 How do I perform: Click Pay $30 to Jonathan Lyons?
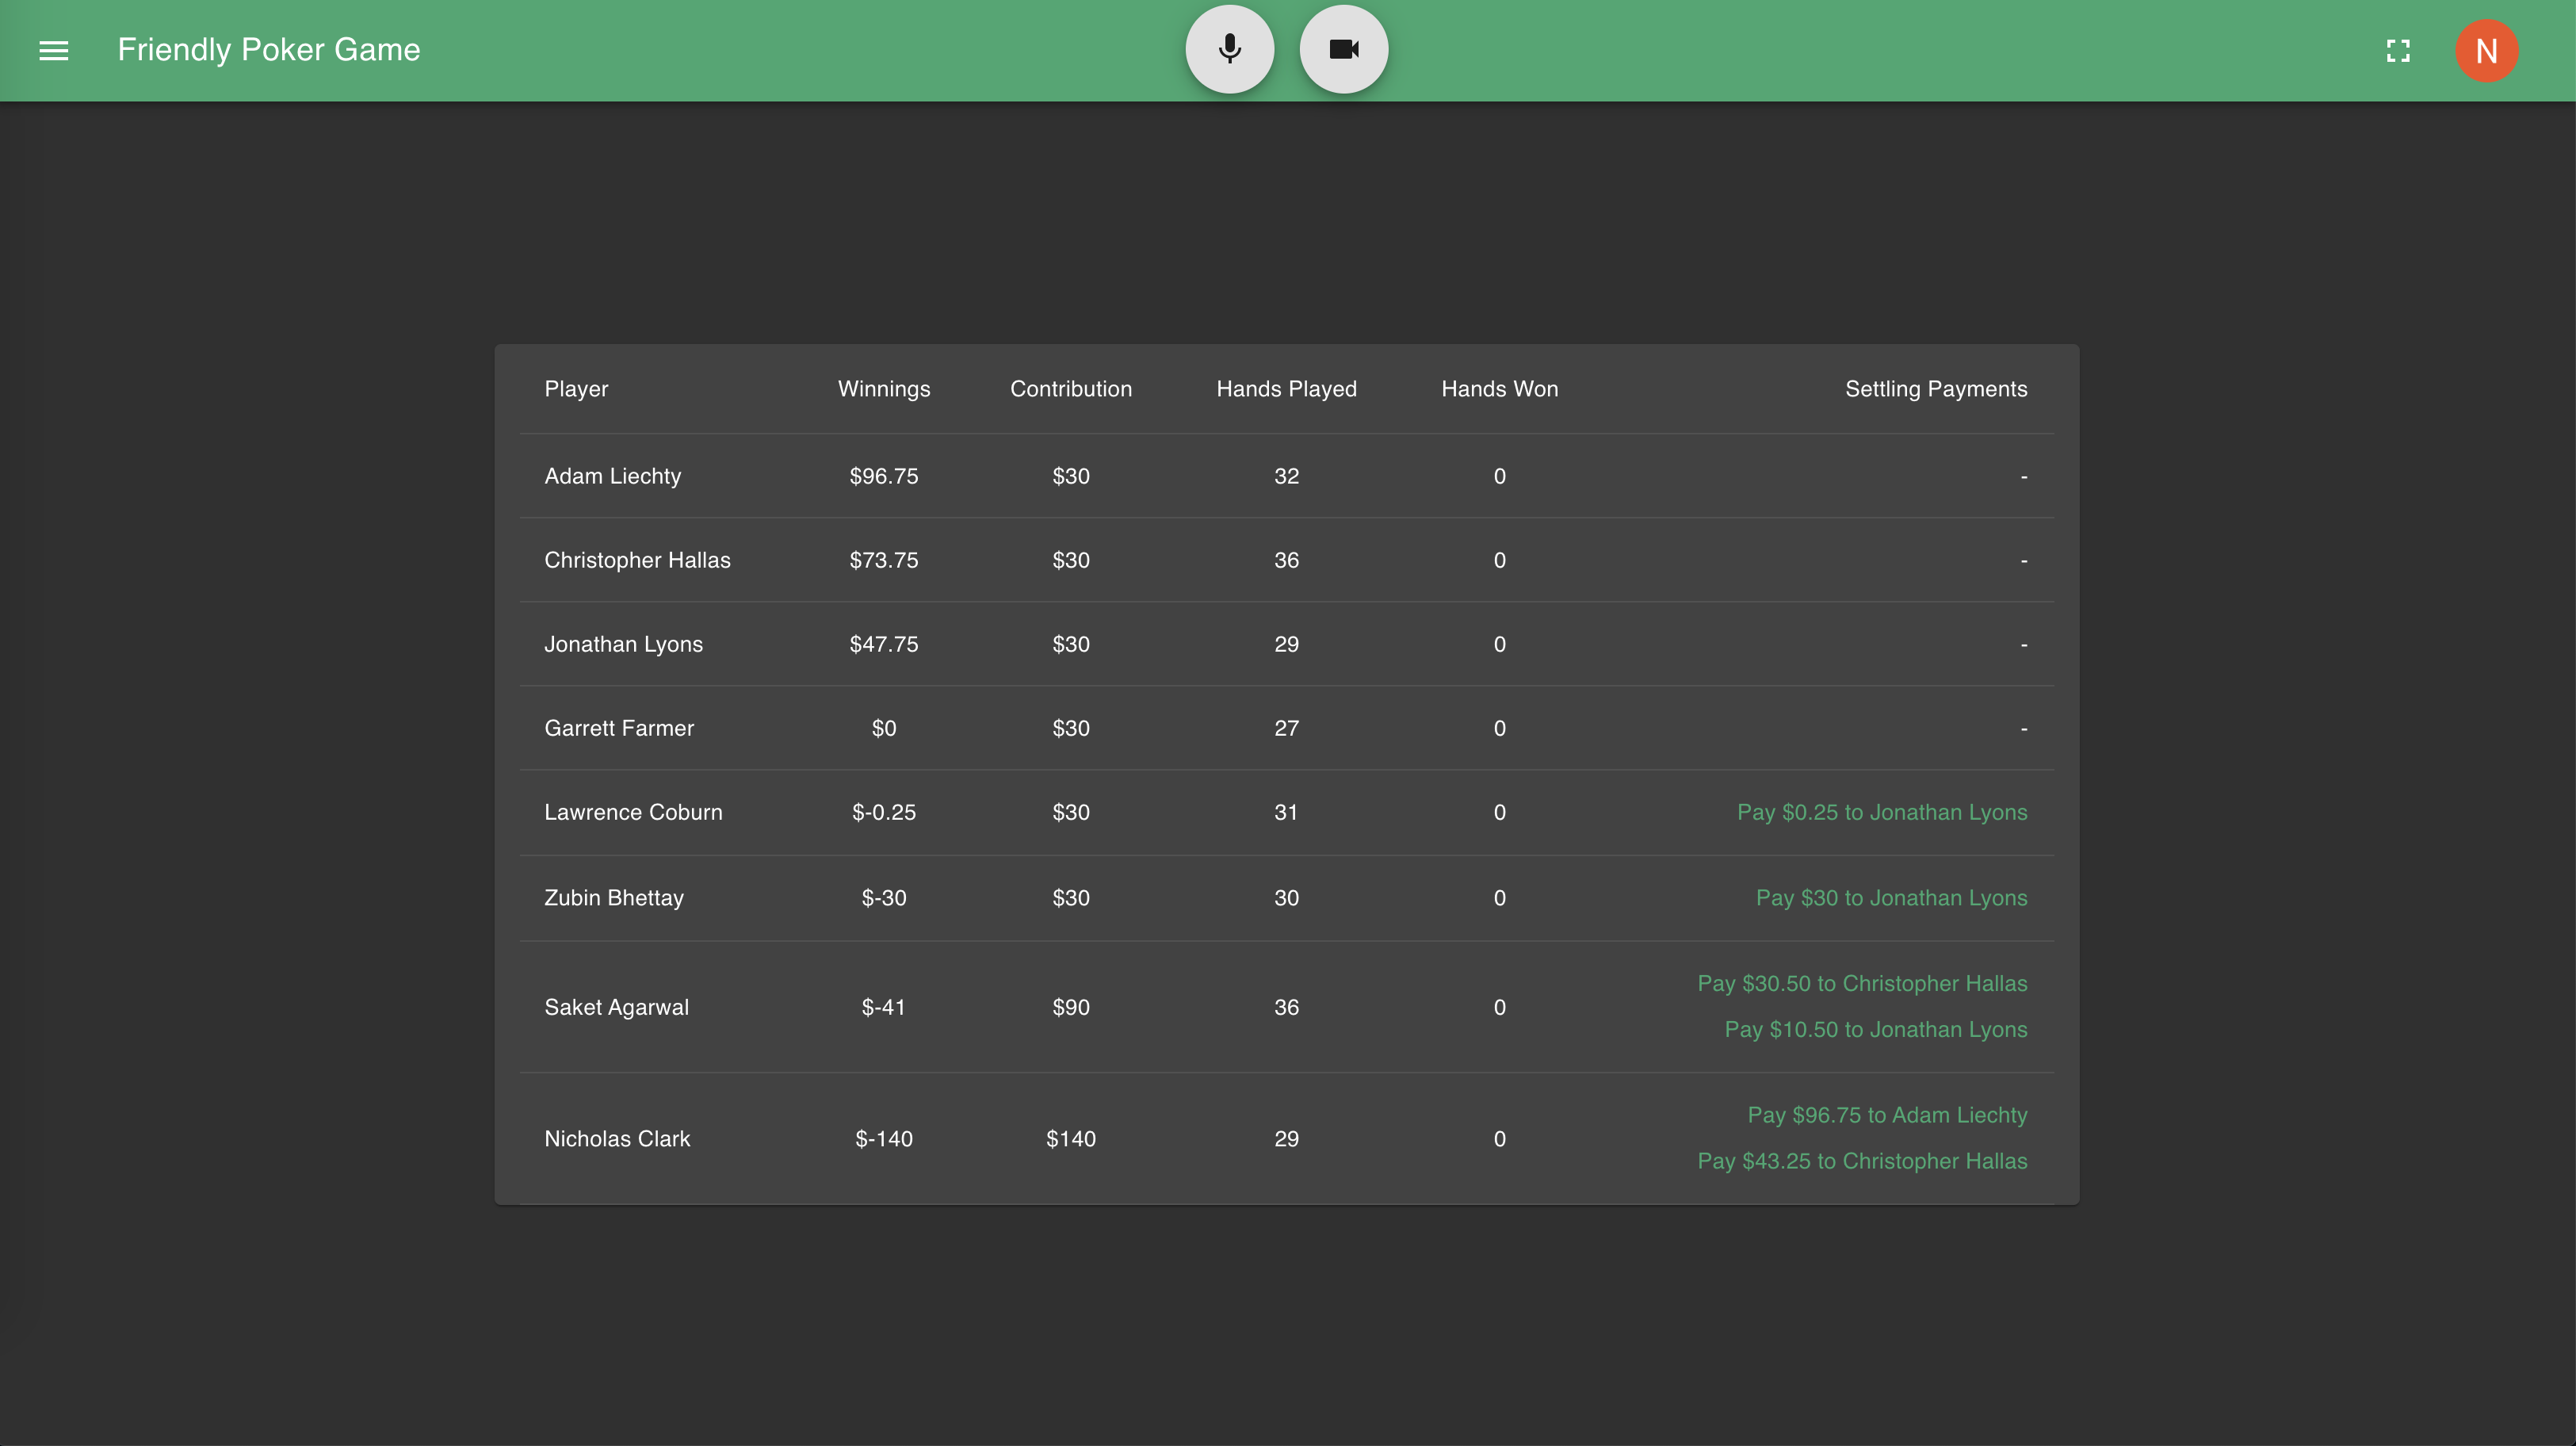pyautogui.click(x=1891, y=898)
